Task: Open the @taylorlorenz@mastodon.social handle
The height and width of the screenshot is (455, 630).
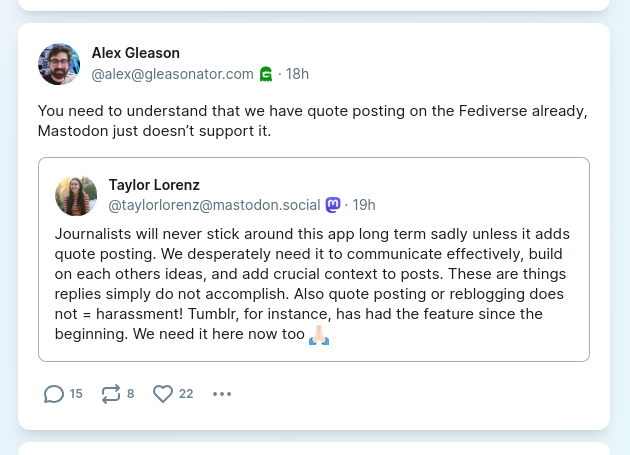Action: pos(214,205)
